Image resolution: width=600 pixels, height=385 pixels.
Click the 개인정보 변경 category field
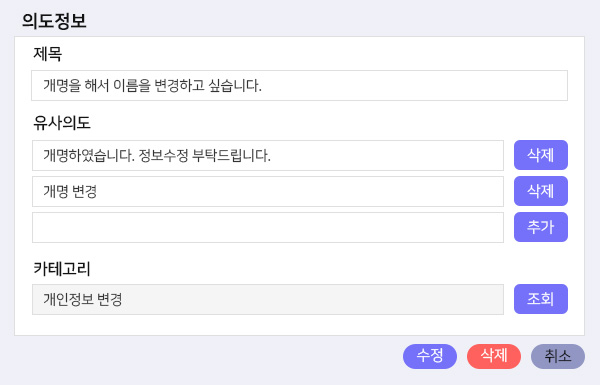click(x=268, y=299)
